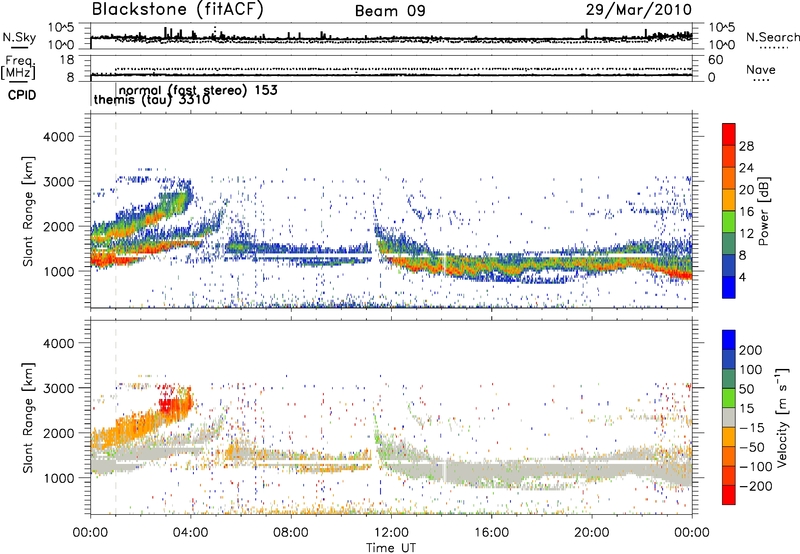Click the gray band of the velocity colorbar
The width and height of the screenshot is (800, 554).
pyautogui.click(x=729, y=418)
